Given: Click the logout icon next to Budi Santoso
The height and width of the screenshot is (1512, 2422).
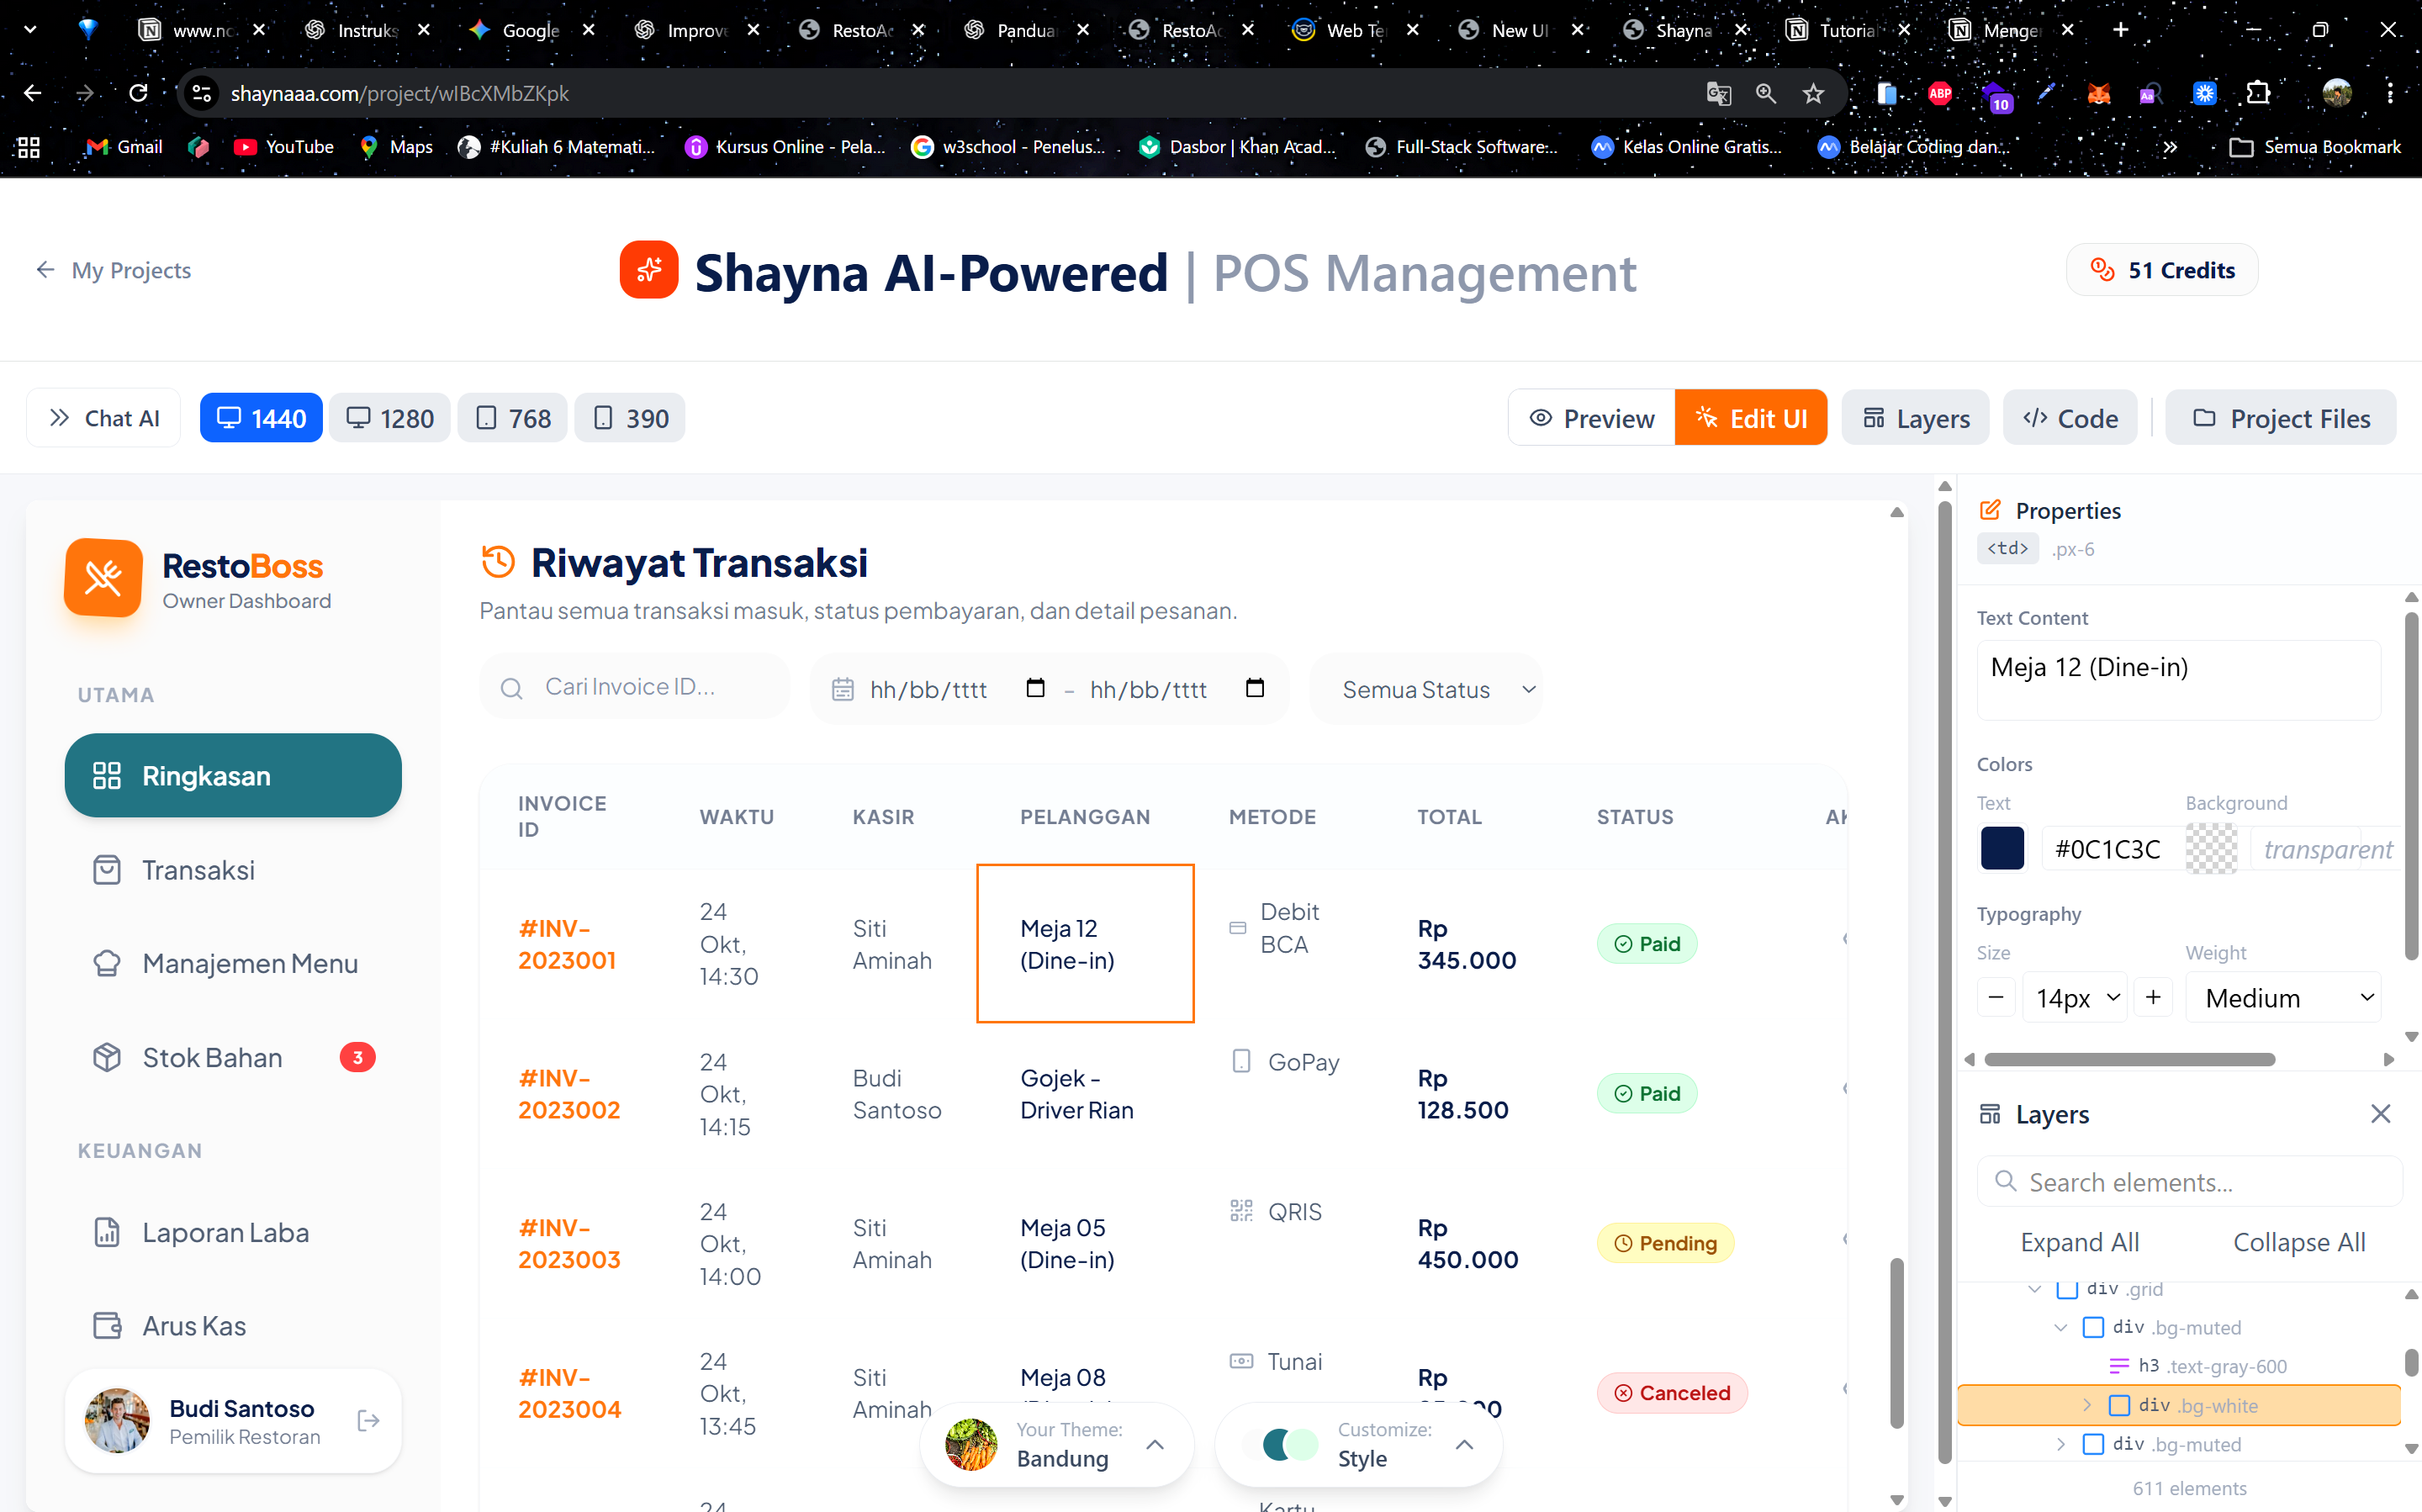Looking at the screenshot, I should point(368,1420).
